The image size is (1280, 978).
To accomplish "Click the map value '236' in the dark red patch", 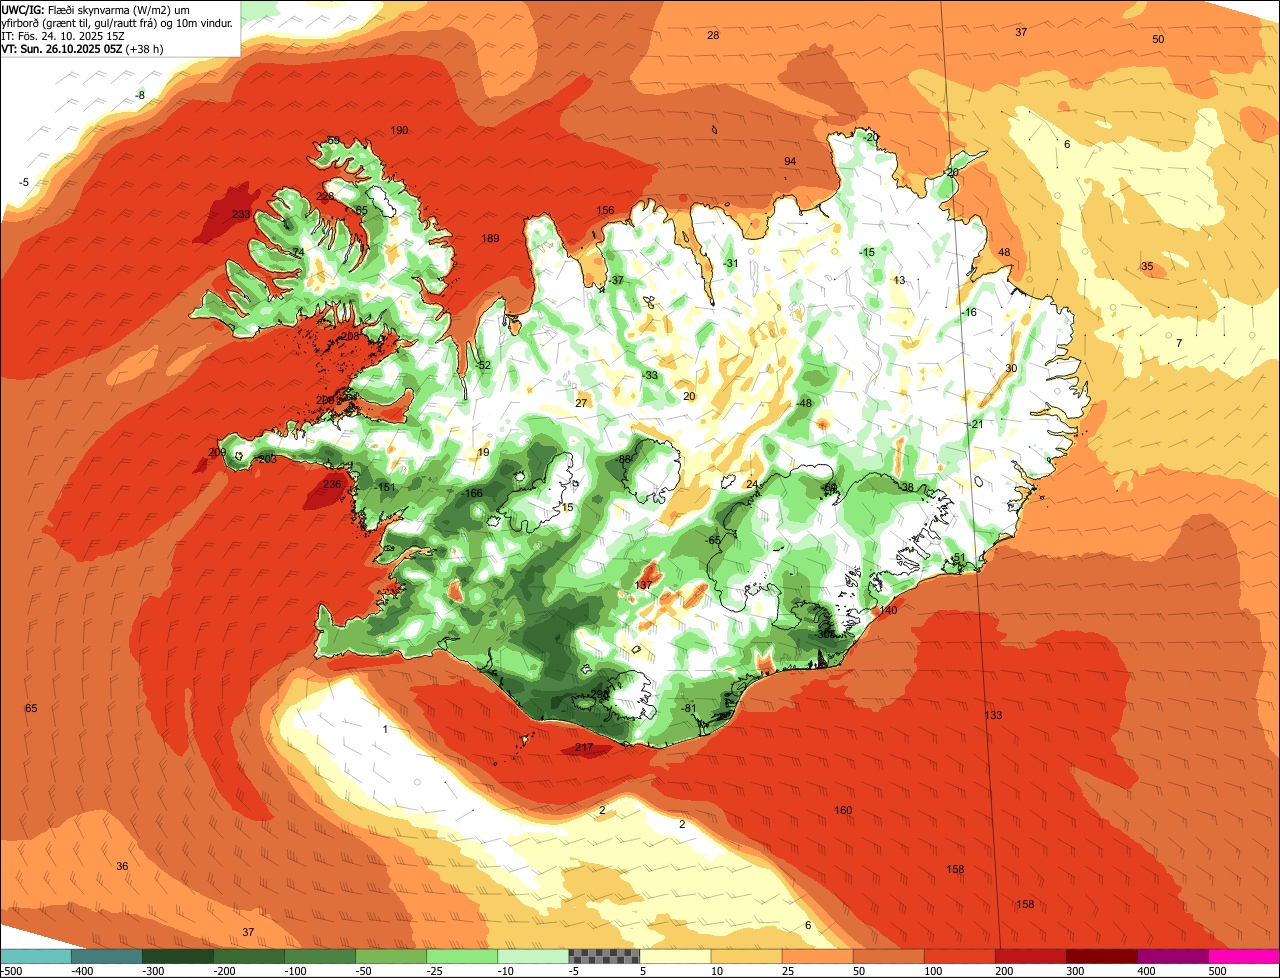I will pos(333,485).
